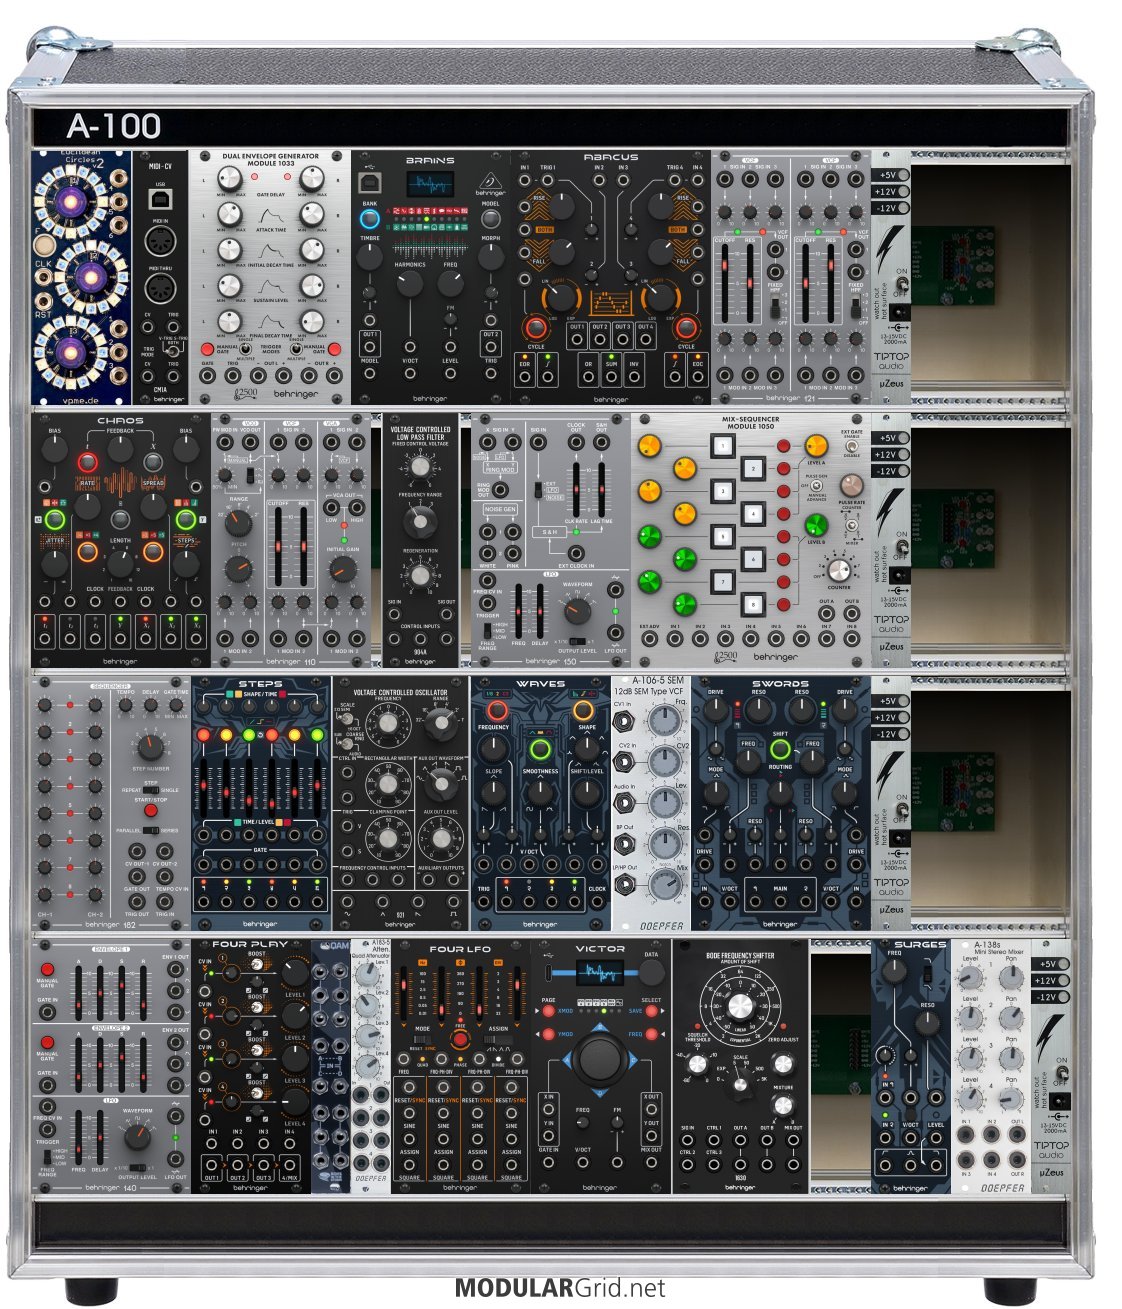Click the MIDI THRU socket on MIDI-CV
Image resolution: width=1122 pixels, height=1309 pixels.
click(x=160, y=289)
